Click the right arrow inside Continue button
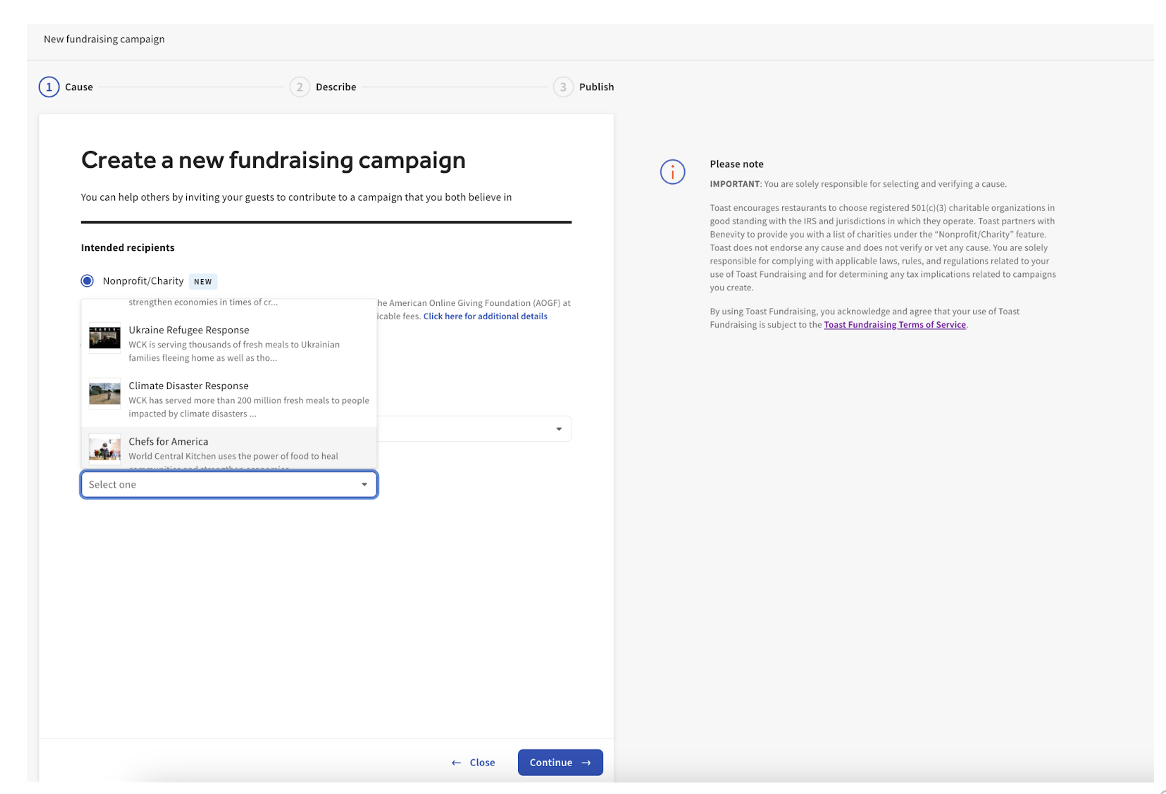This screenshot has width=1166, height=794. pyautogui.click(x=586, y=763)
